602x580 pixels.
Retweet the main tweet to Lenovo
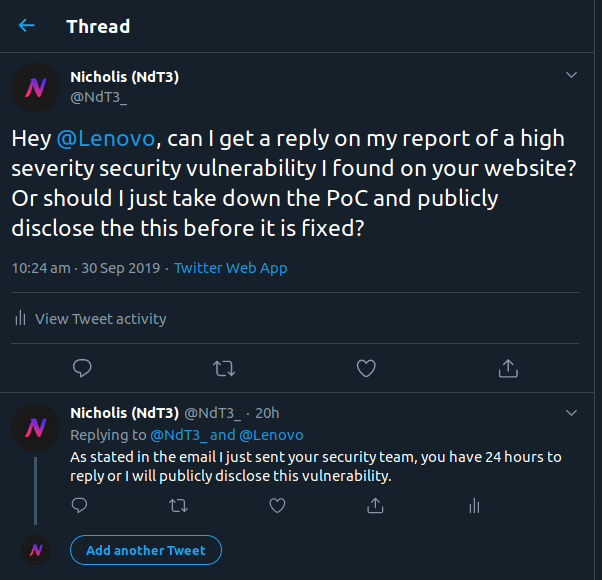pos(224,368)
